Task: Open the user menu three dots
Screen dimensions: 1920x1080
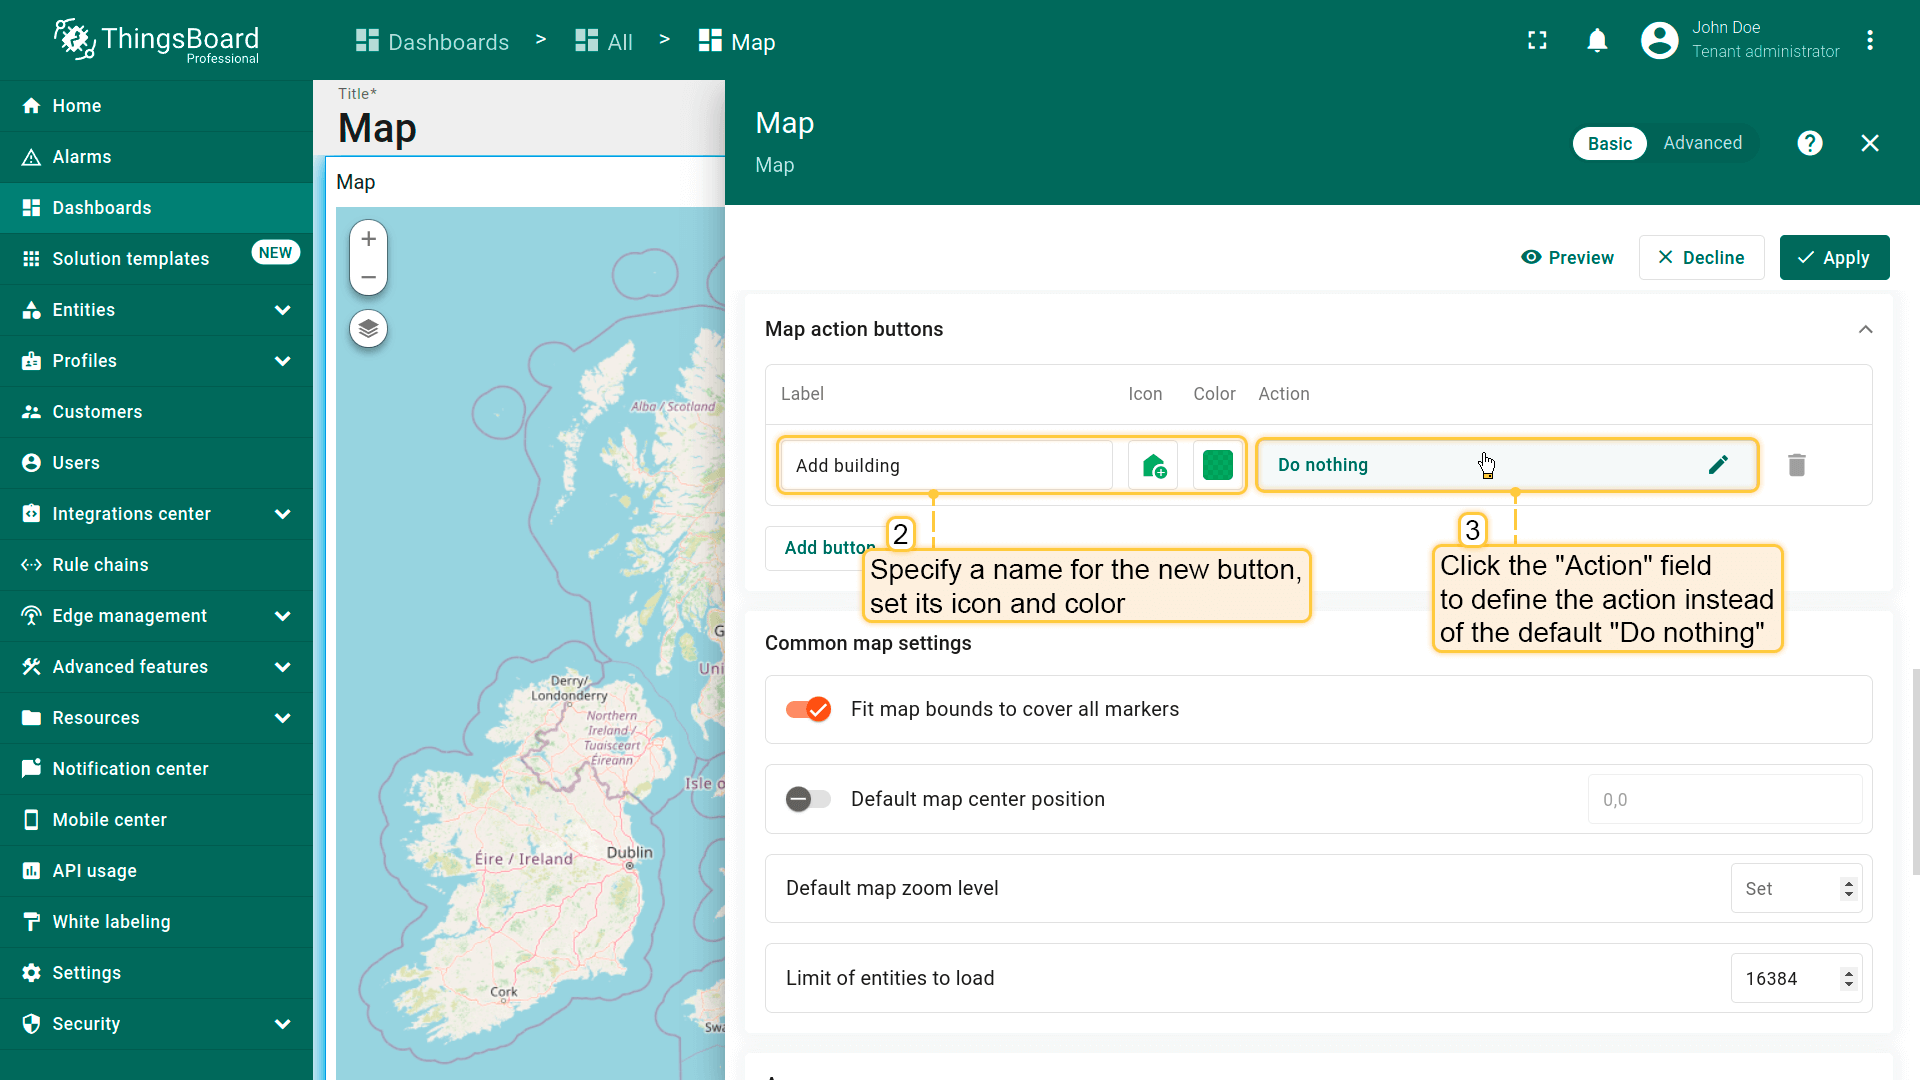Action: click(1869, 40)
